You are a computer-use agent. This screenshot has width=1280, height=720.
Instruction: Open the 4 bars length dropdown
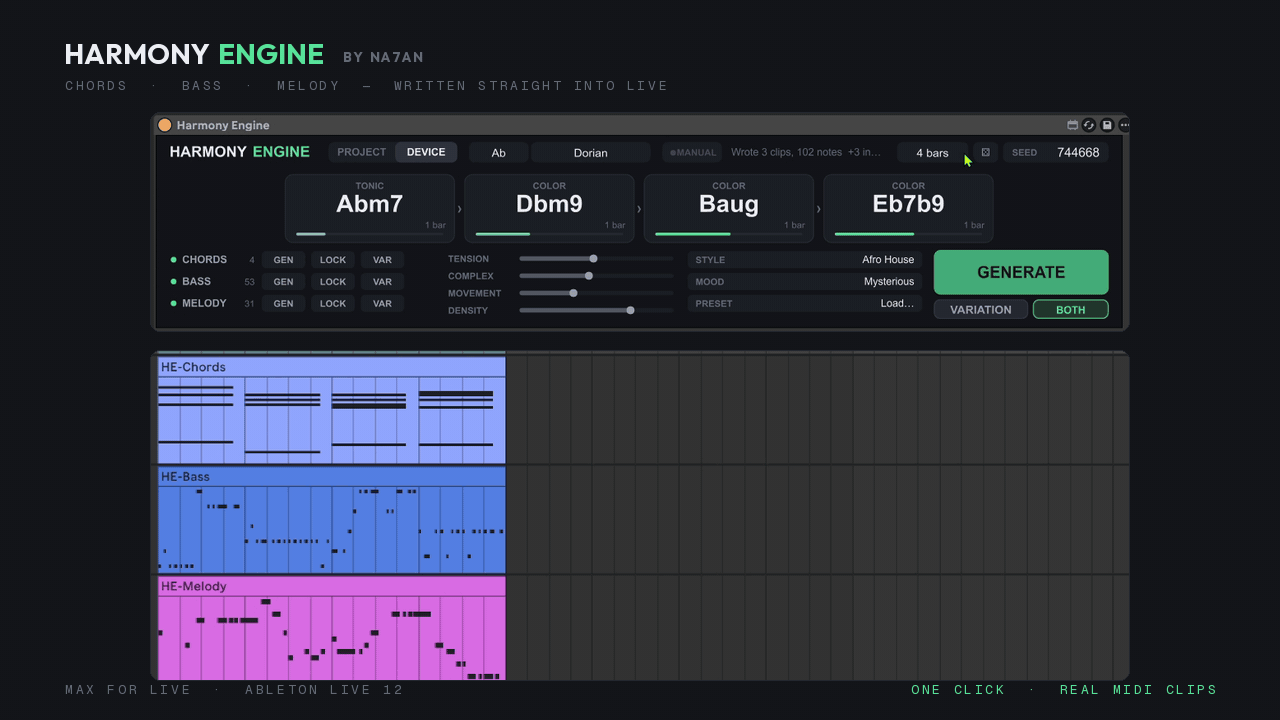click(933, 152)
